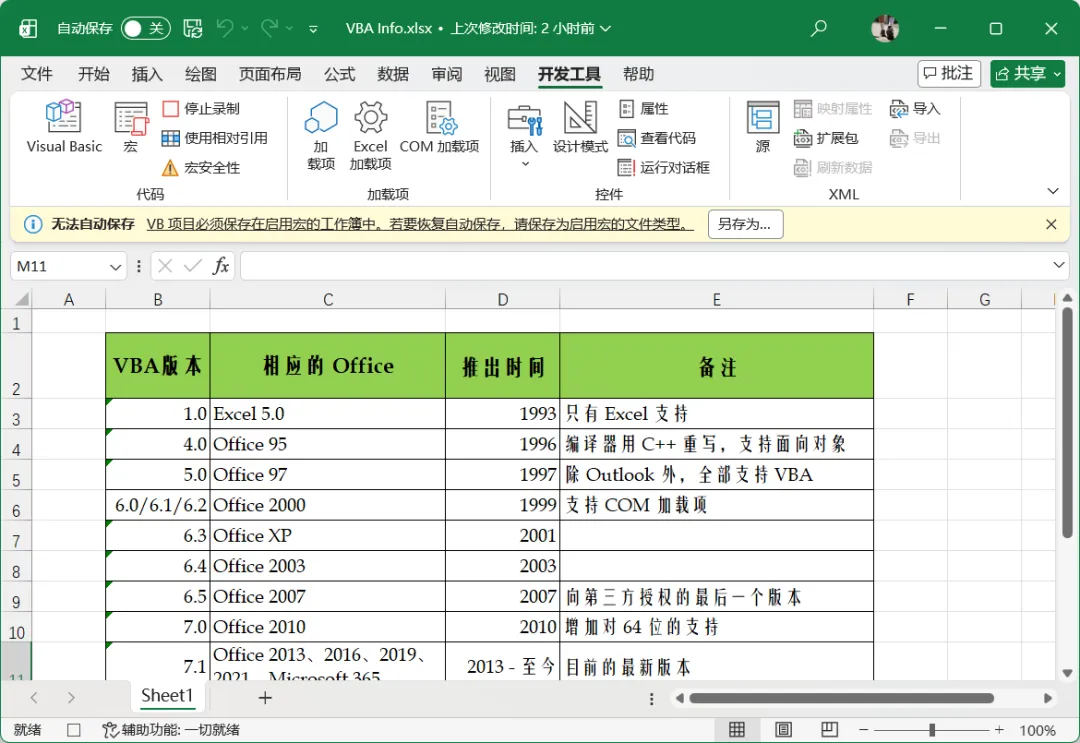Click the 批注 comments button
The width and height of the screenshot is (1080, 743).
click(949, 74)
